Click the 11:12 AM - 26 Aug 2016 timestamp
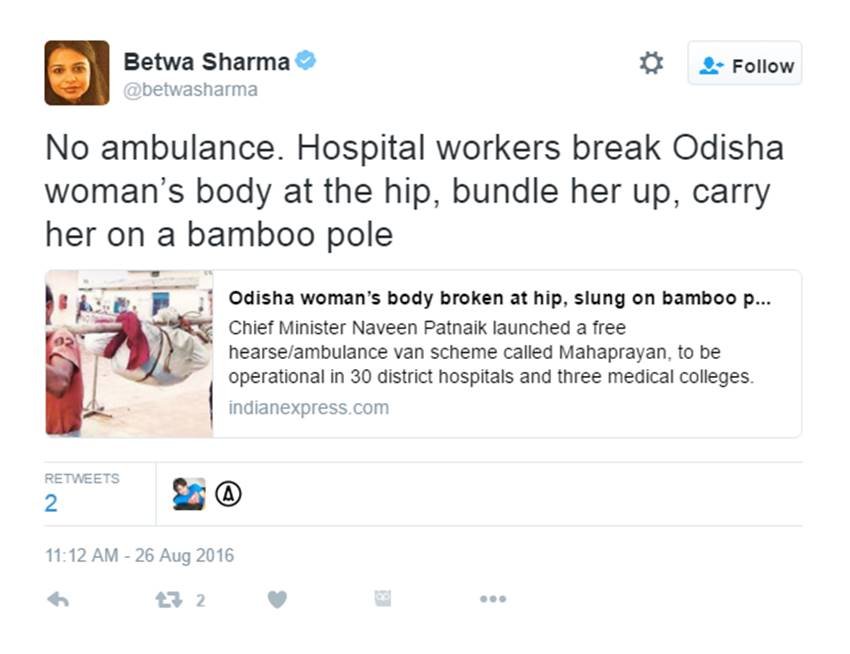Image resolution: width=850 pixels, height=654 pixels. pos(139,555)
